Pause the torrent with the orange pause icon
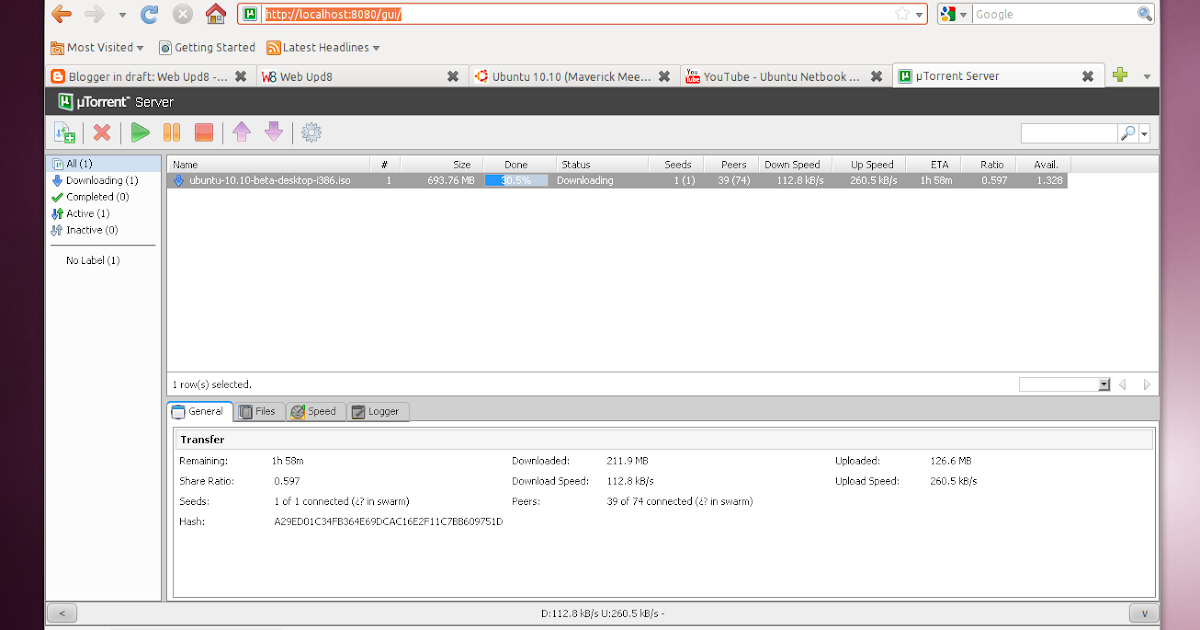 click(172, 132)
